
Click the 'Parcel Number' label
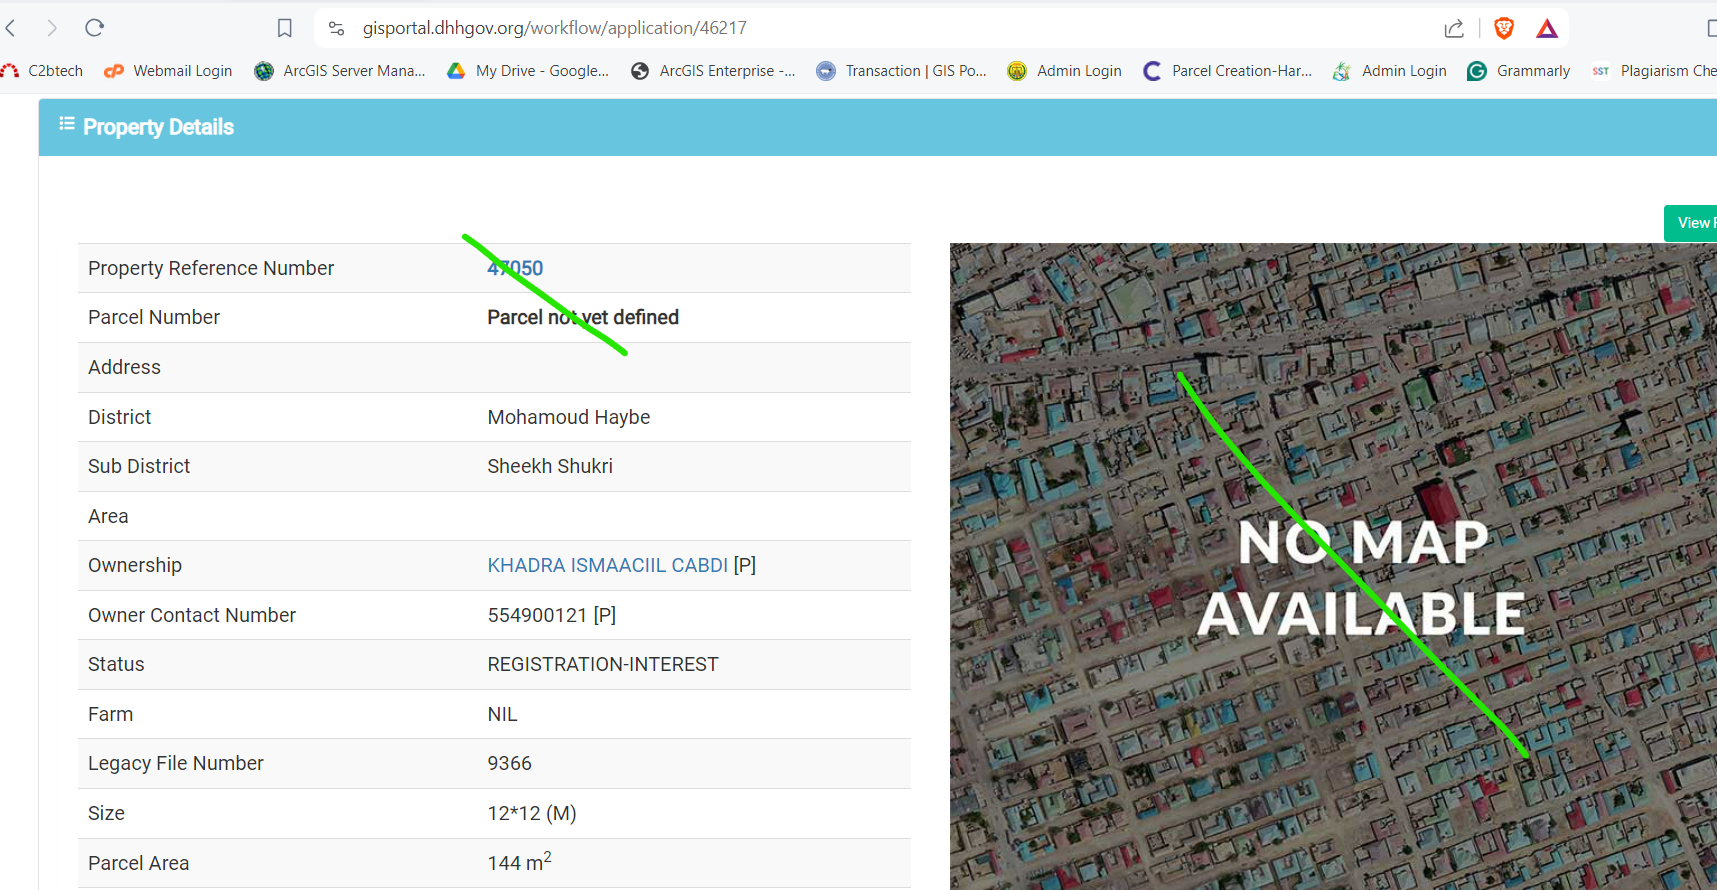tap(154, 317)
